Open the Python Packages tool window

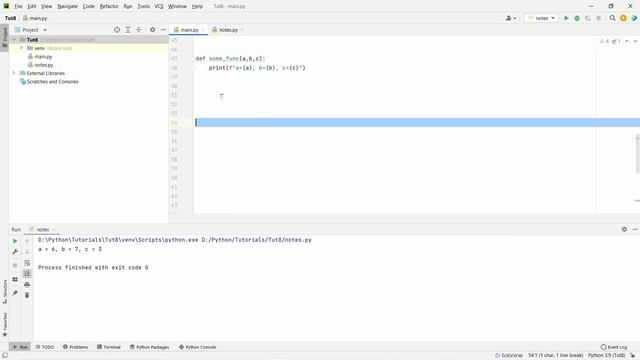click(x=149, y=347)
